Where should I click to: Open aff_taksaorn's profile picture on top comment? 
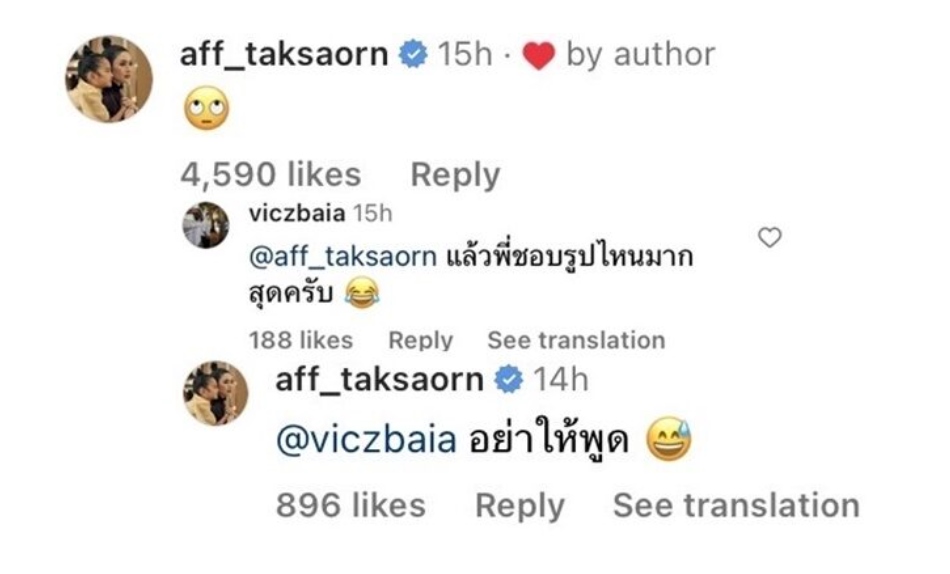coord(109,79)
